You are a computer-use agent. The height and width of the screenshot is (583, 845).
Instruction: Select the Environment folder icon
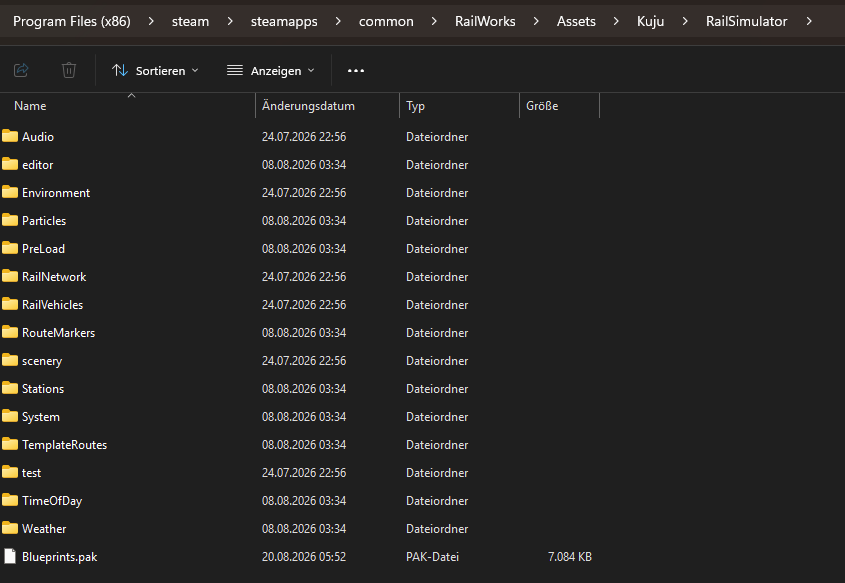tap(10, 192)
